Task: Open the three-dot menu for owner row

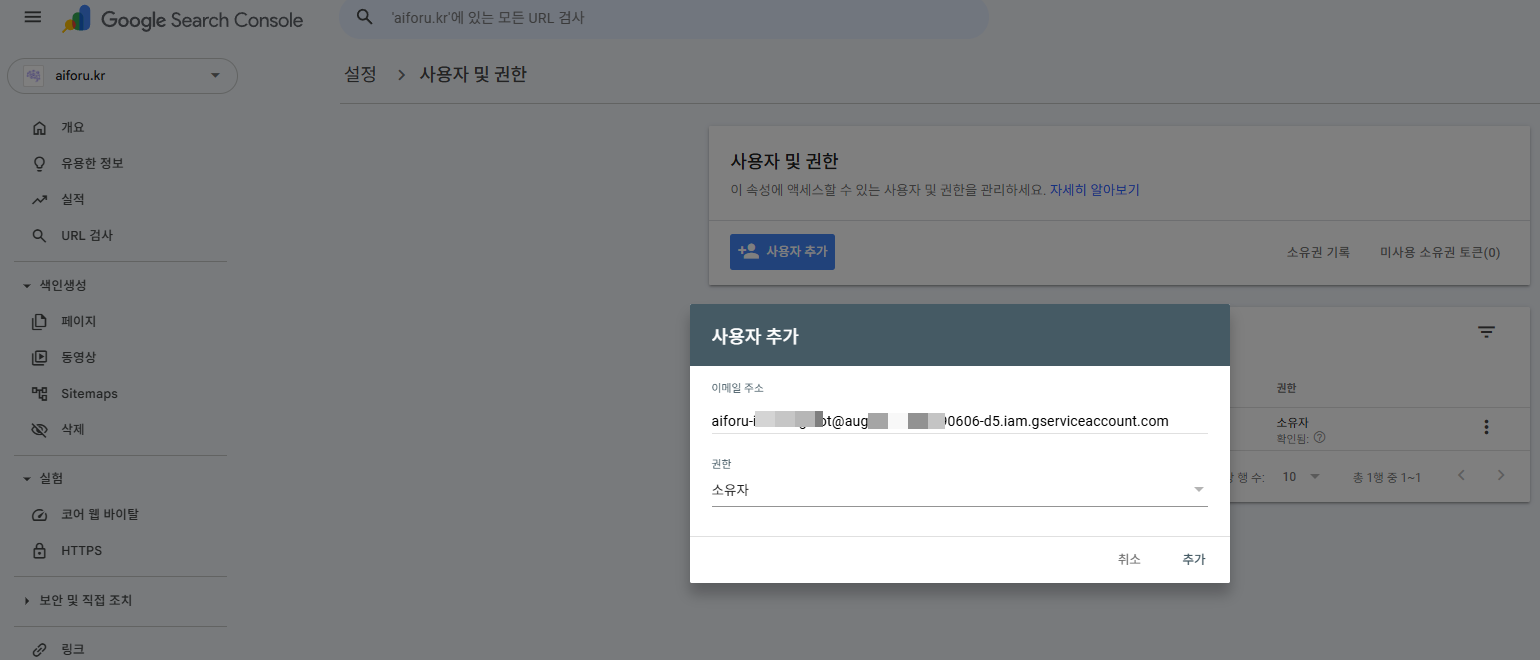Action: (x=1486, y=427)
